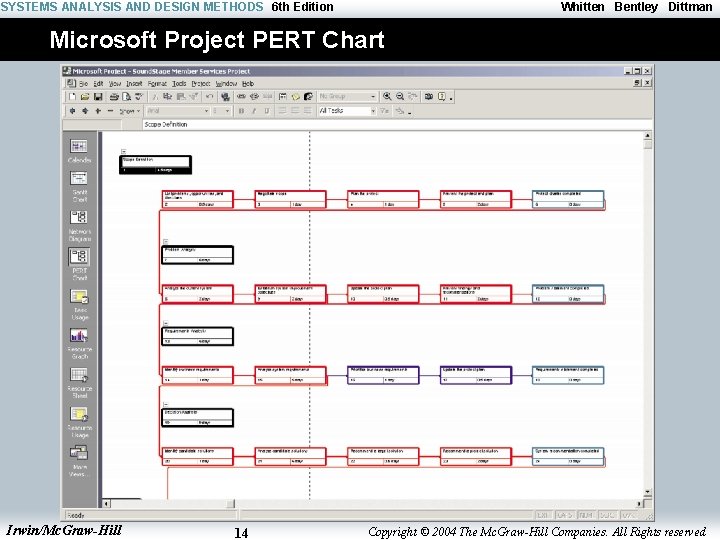Open the File menu

pos(83,84)
